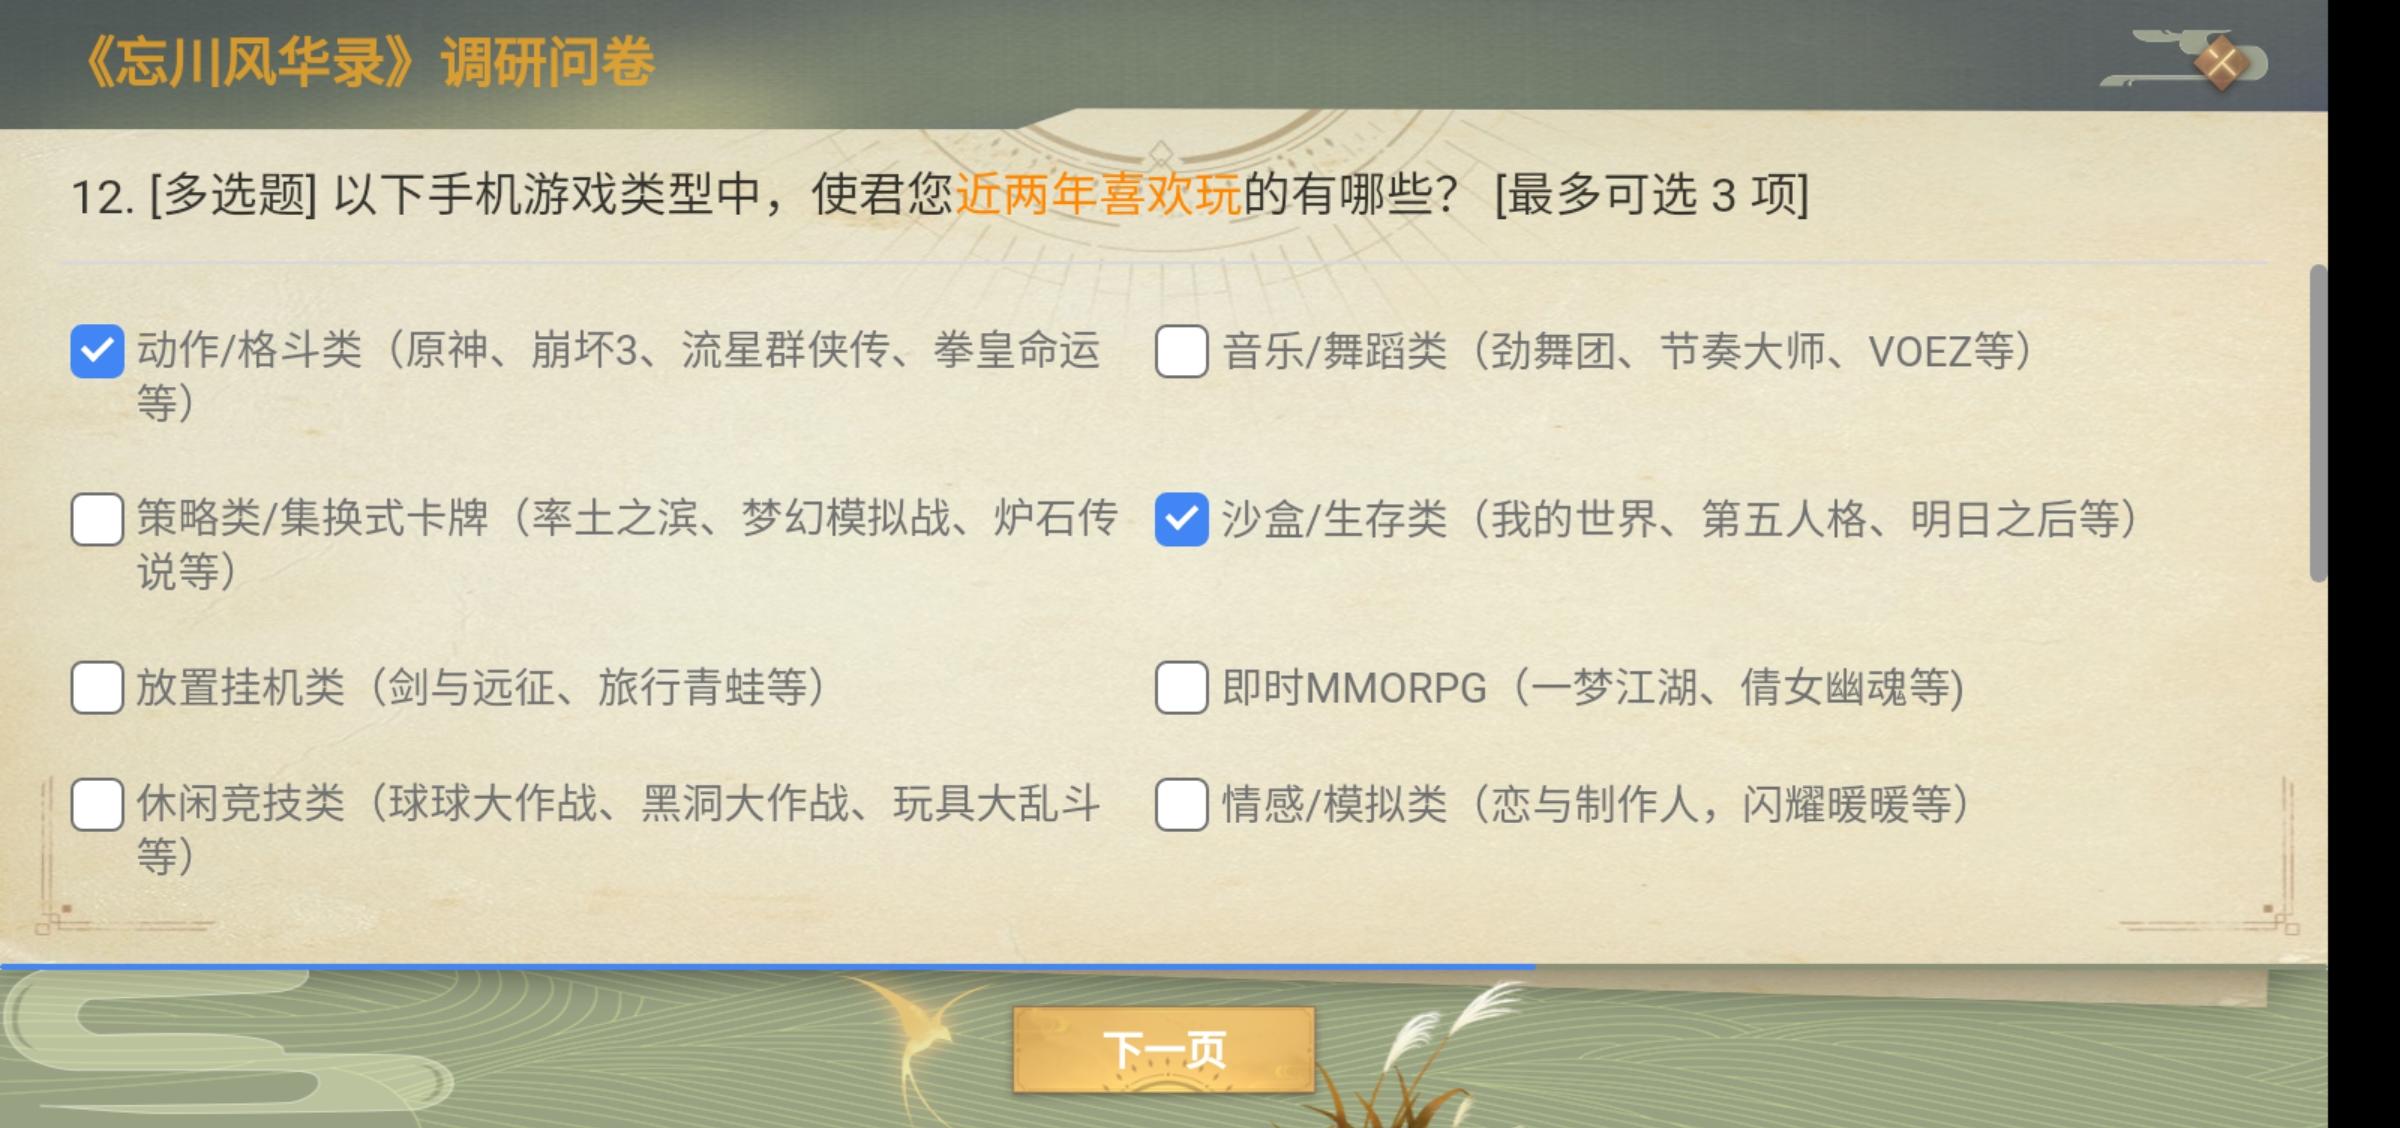The height and width of the screenshot is (1128, 2400).
Task: Click the orange 近两年喜欢玩 highlighted text
Action: pyautogui.click(x=1098, y=194)
